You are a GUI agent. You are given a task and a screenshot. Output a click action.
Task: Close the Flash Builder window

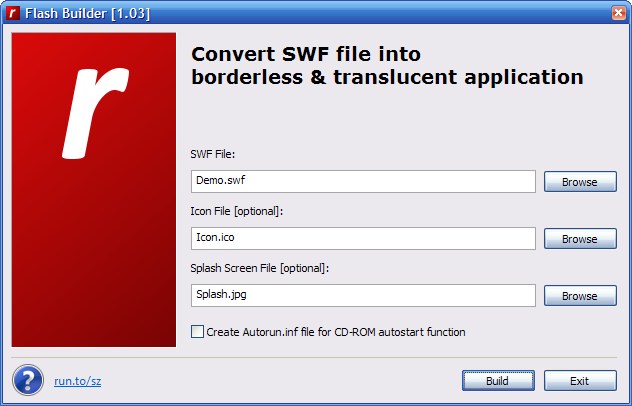point(619,13)
